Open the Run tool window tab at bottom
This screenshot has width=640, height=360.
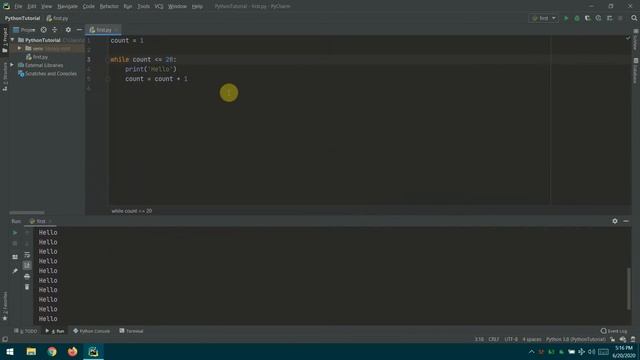click(x=55, y=331)
